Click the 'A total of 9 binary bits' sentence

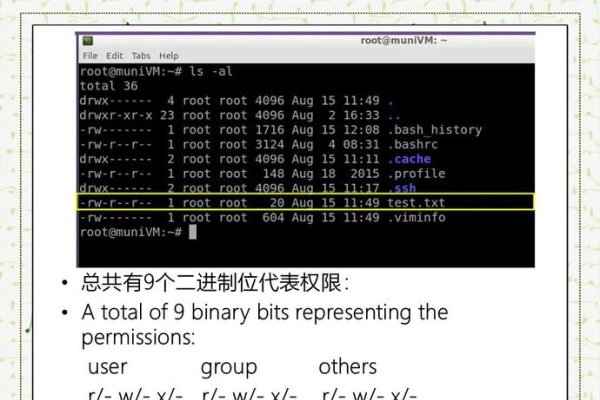coord(265,325)
